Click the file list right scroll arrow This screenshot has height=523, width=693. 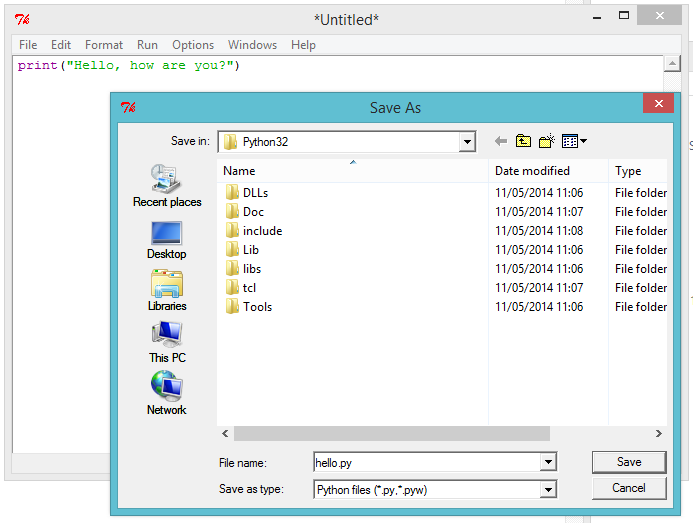coord(659,433)
